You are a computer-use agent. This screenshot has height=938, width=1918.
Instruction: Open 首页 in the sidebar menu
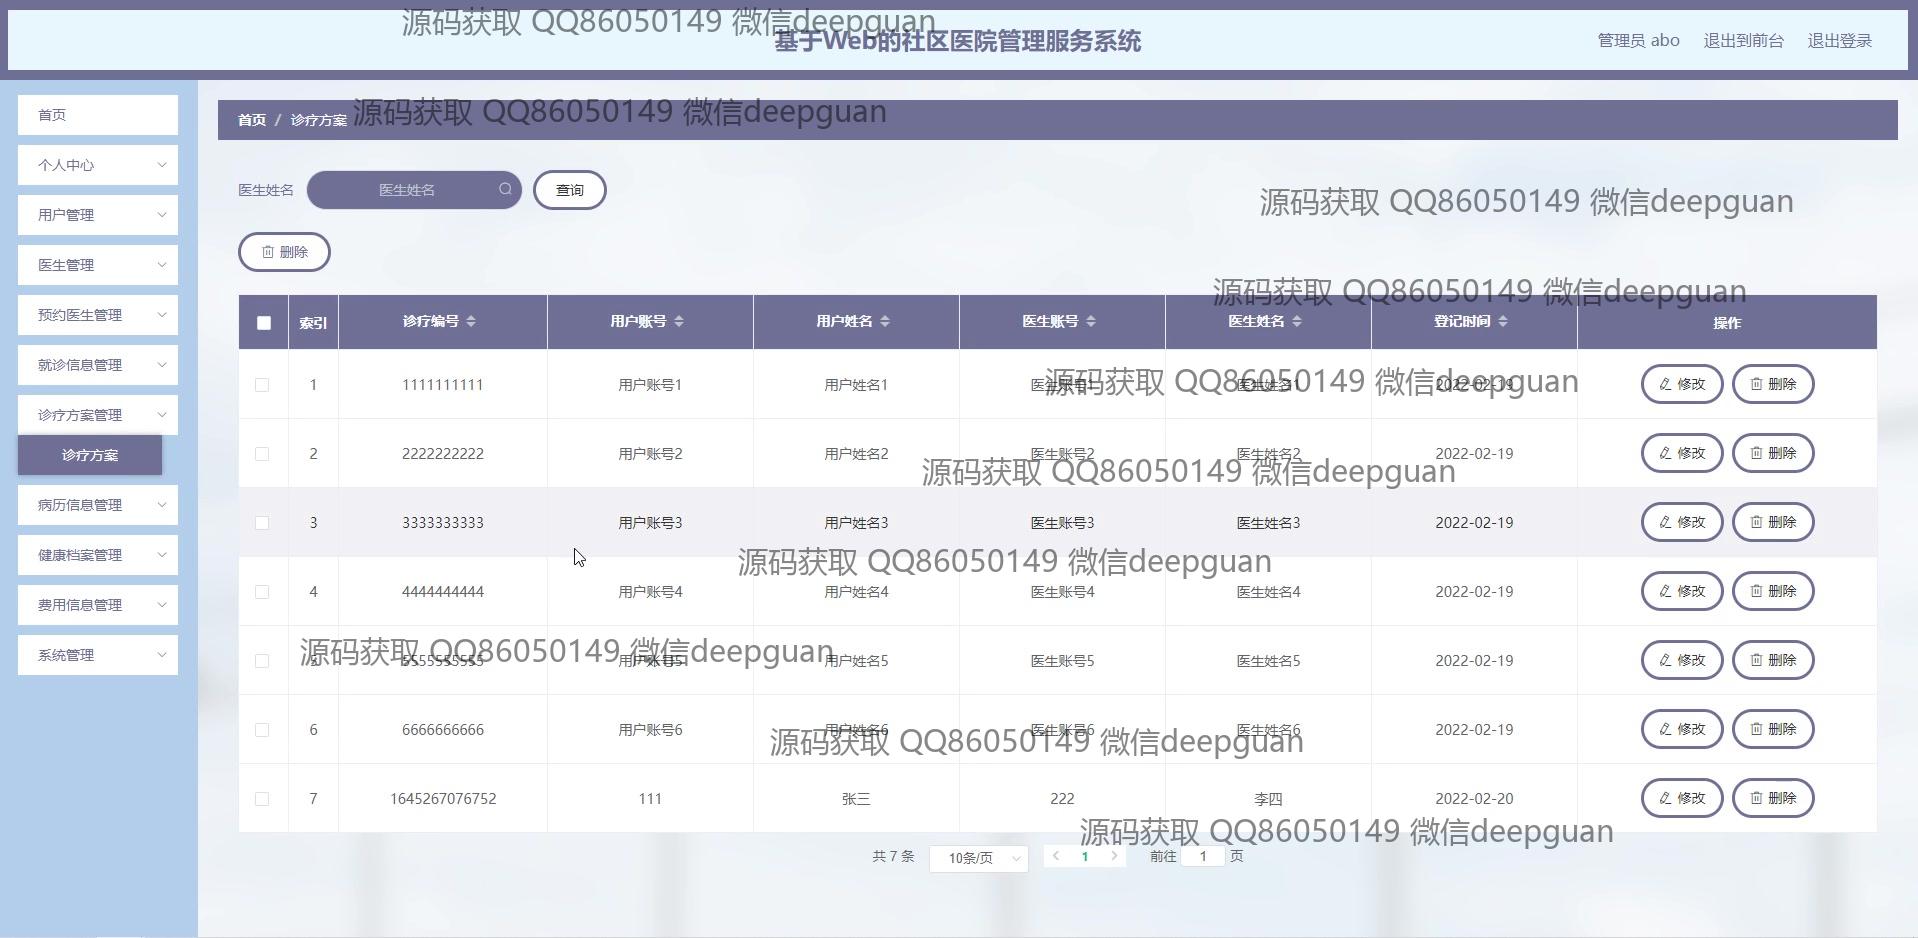(x=98, y=115)
